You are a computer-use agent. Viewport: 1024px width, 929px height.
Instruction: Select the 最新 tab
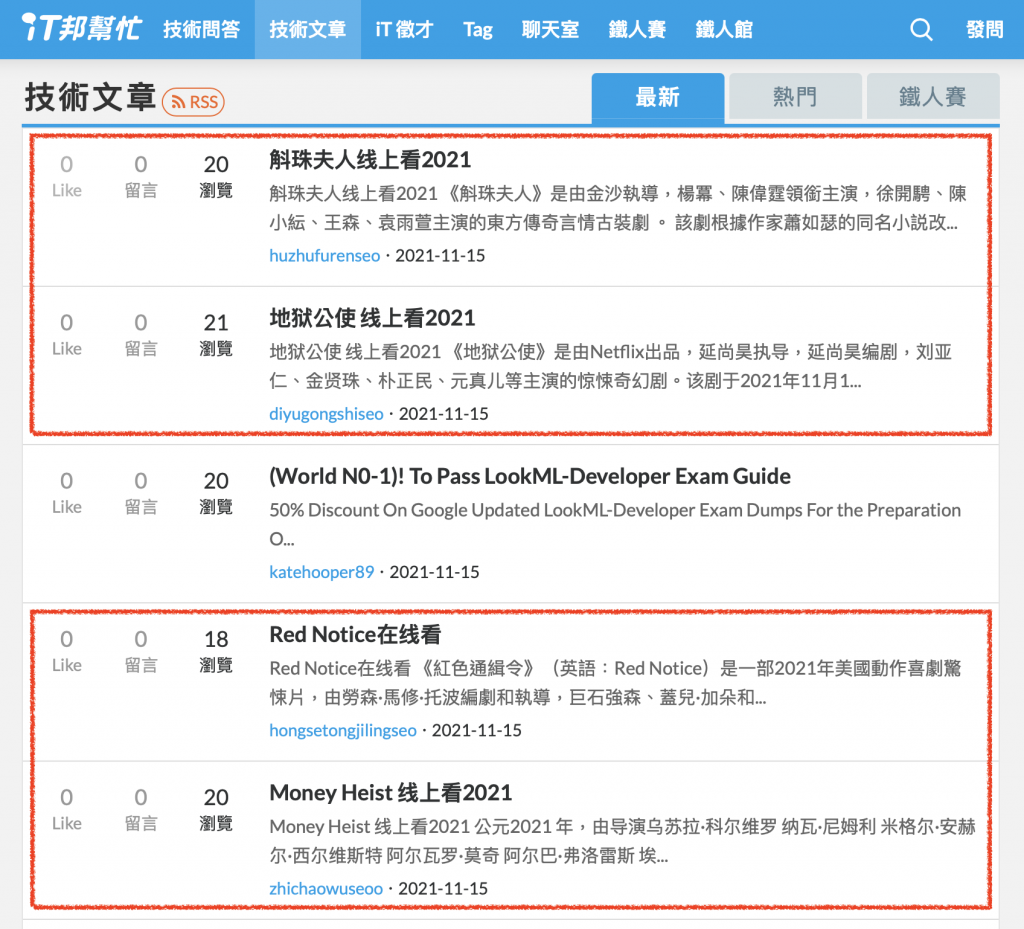click(658, 97)
